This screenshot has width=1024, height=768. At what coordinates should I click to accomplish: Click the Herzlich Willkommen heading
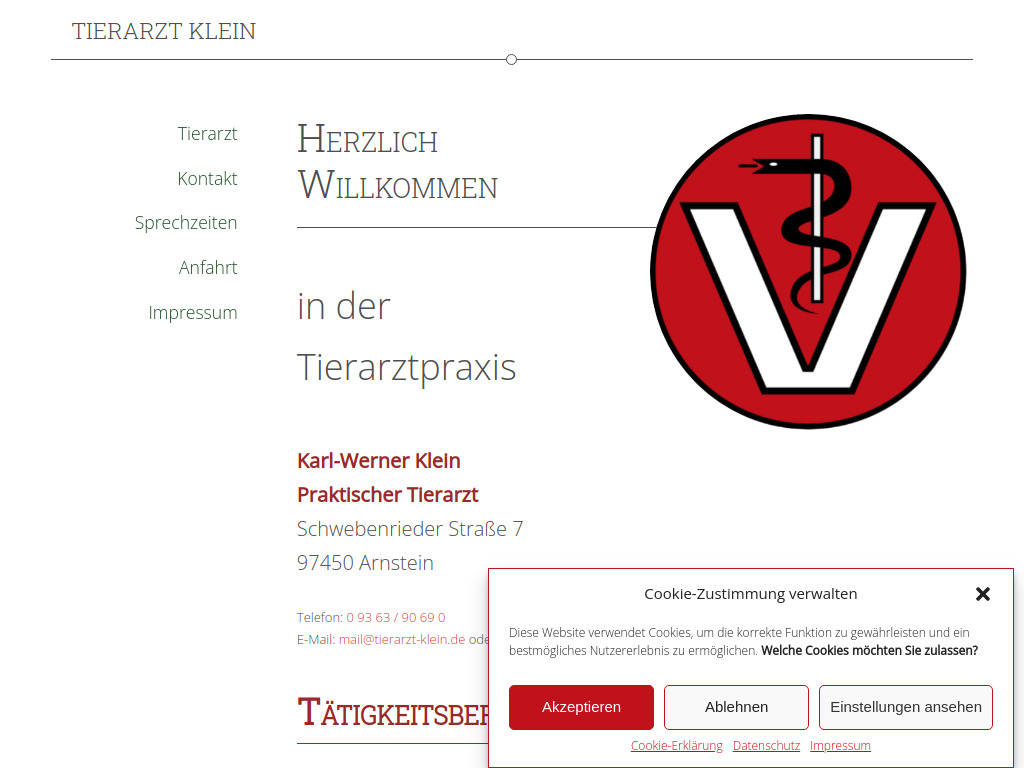397,162
